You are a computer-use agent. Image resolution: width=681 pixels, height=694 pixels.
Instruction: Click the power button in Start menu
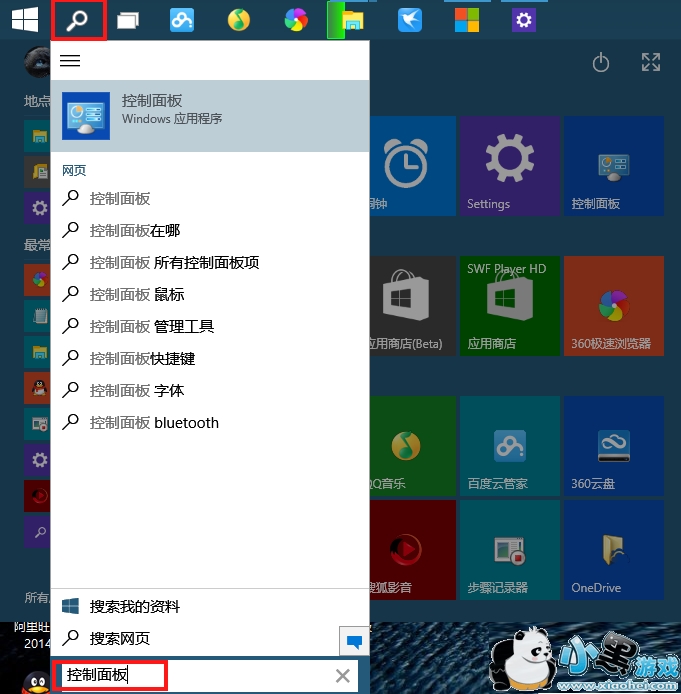pyautogui.click(x=600, y=62)
